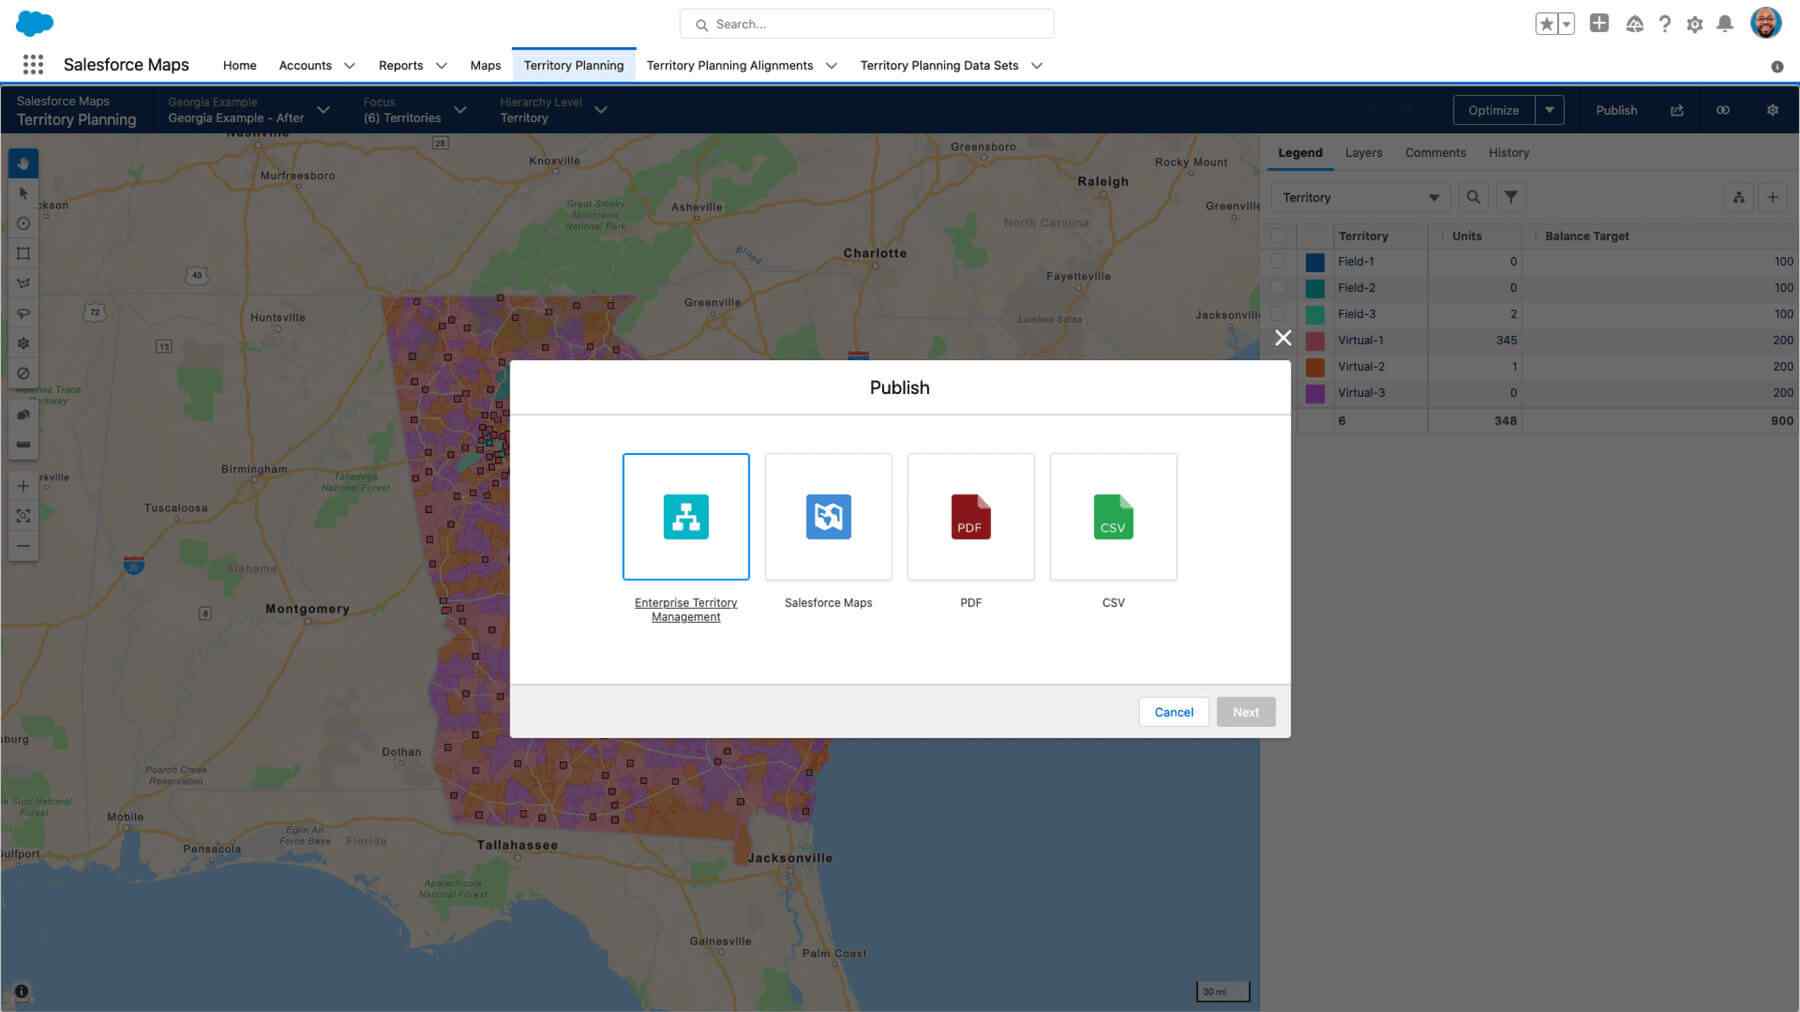
Task: Expand the Accounts tab menu chevron
Action: pyautogui.click(x=349, y=66)
